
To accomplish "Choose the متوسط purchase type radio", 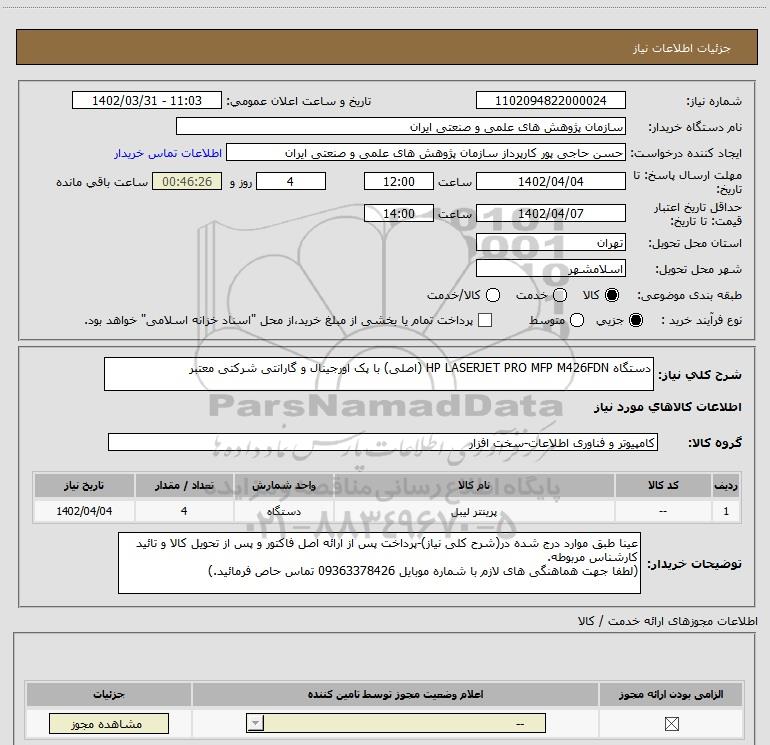I will coord(577,320).
